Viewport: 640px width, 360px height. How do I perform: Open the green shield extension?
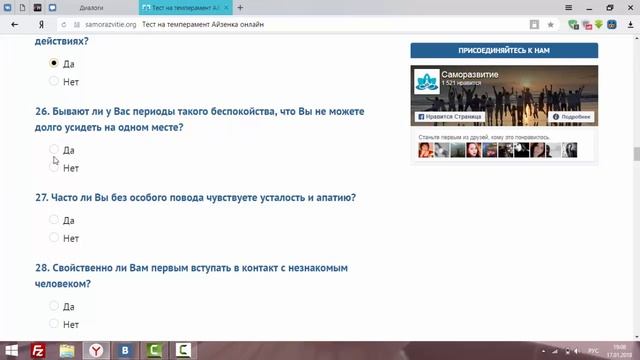[573, 25]
